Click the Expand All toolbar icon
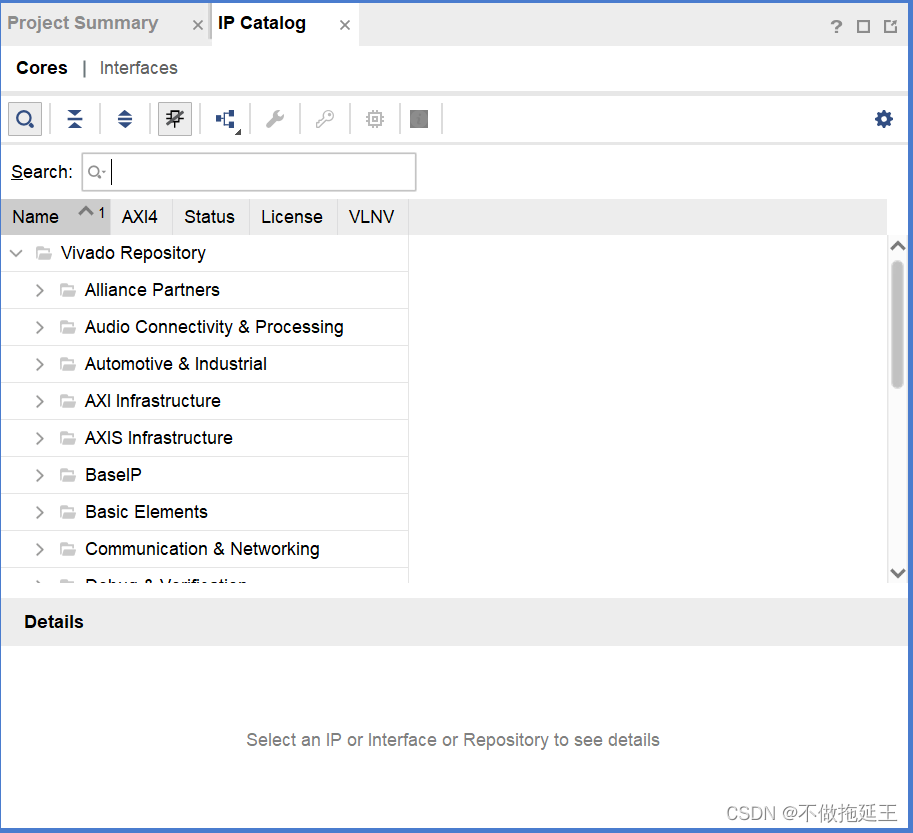 point(125,119)
